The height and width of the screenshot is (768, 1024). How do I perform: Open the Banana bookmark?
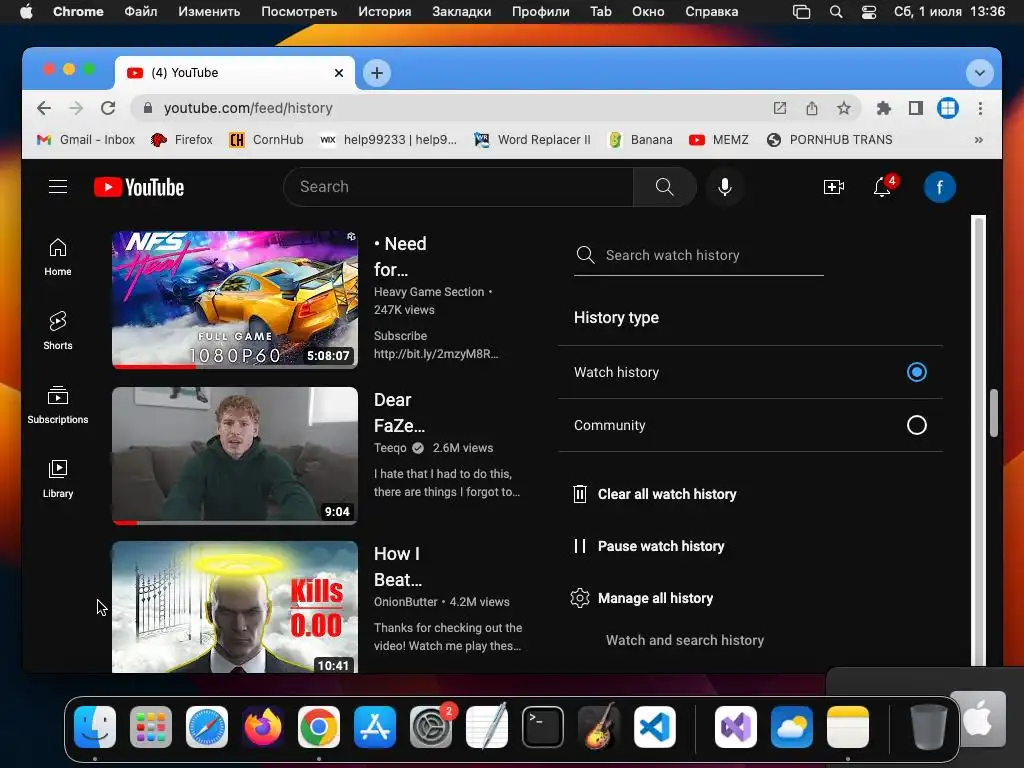(x=640, y=139)
